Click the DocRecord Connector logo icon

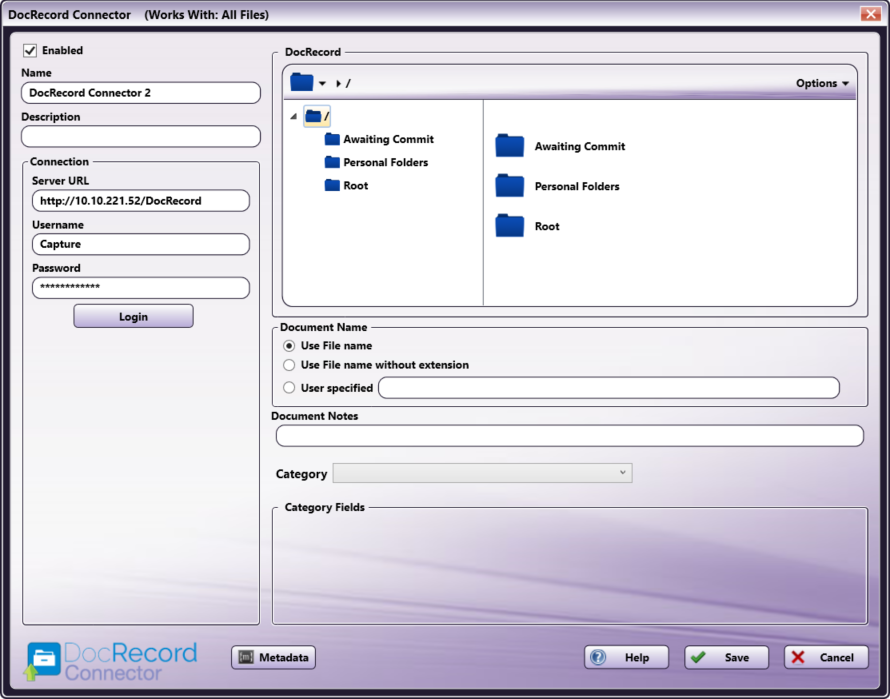coord(43,660)
